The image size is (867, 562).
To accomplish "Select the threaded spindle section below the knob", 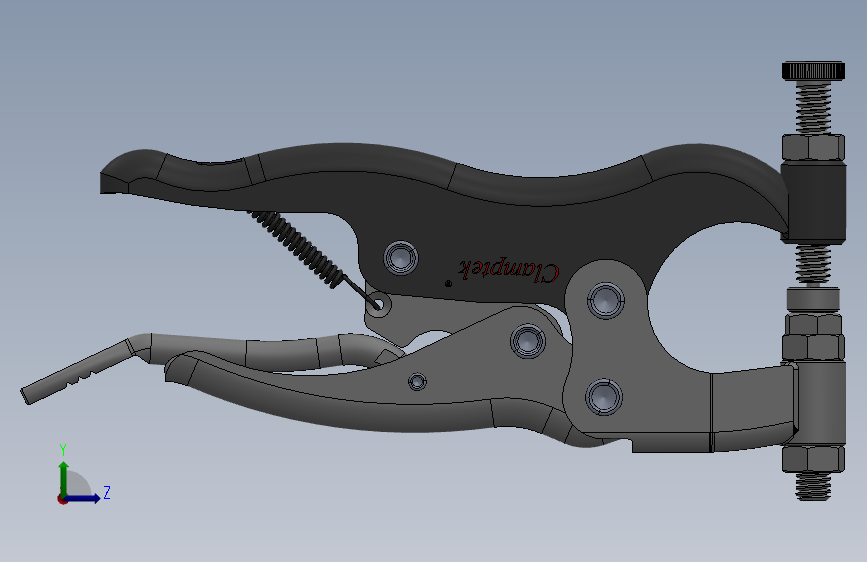I will (813, 107).
